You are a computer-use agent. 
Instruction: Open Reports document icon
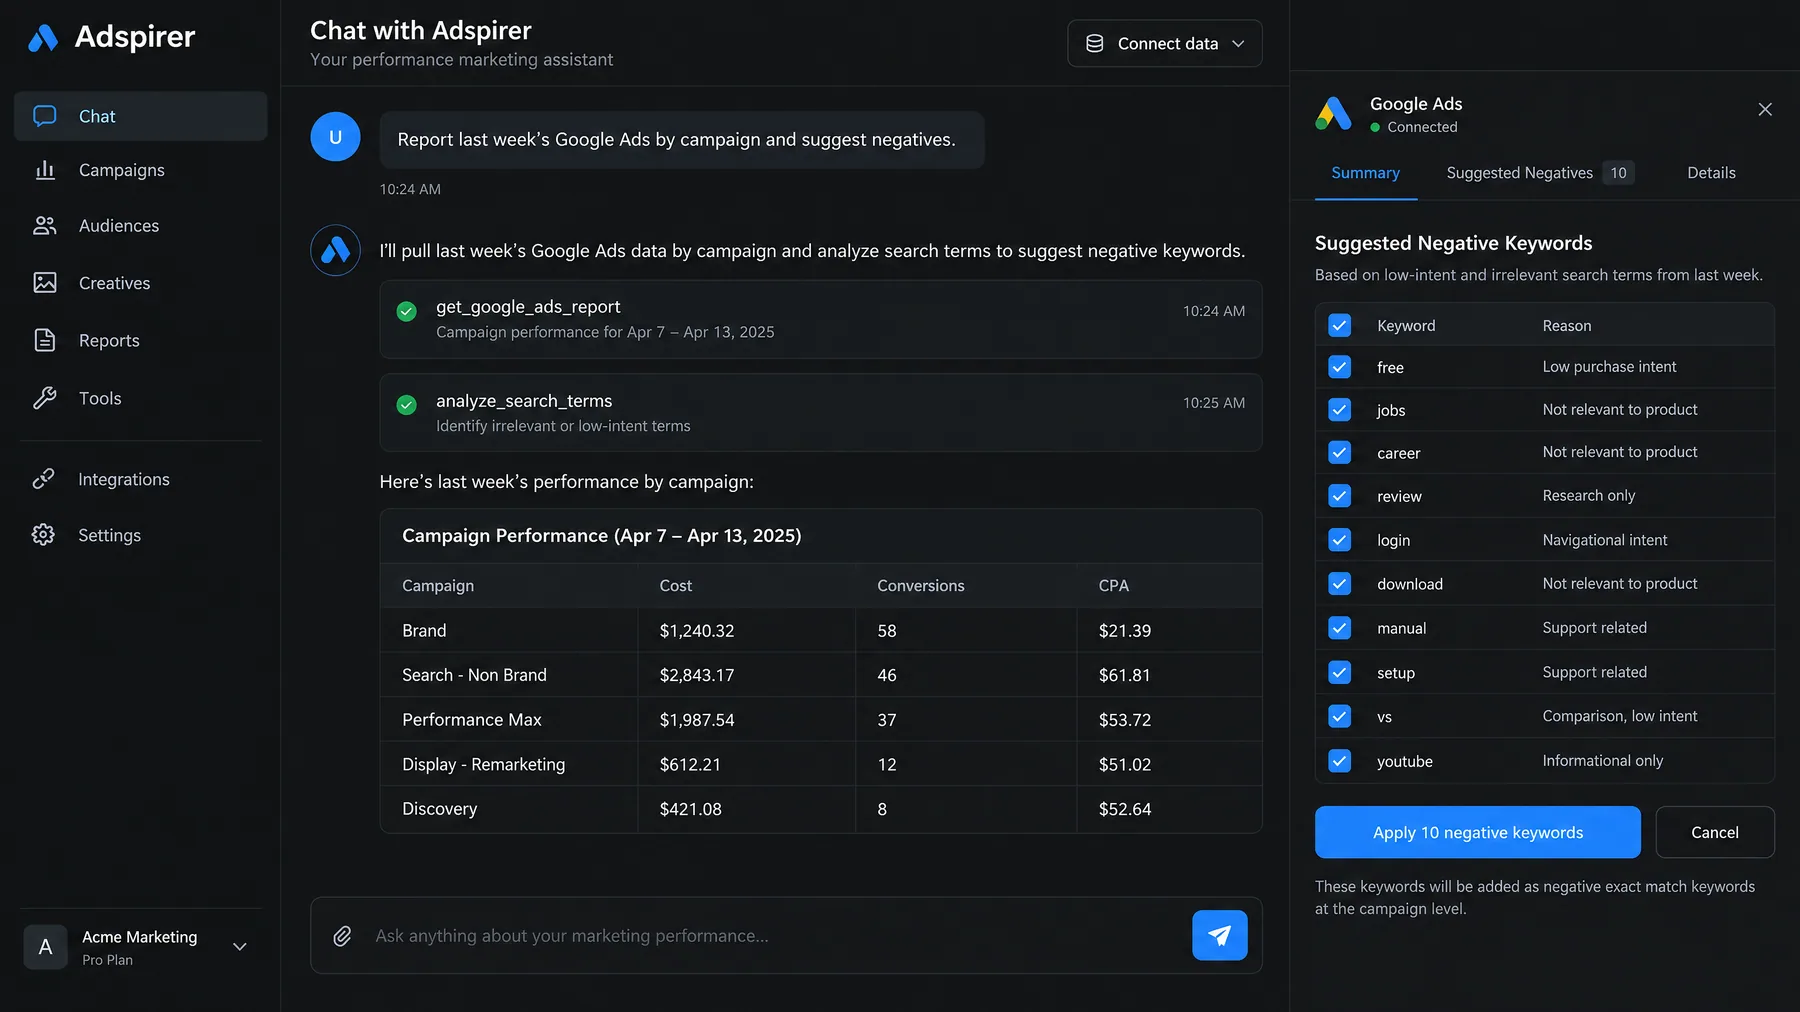pyautogui.click(x=45, y=340)
